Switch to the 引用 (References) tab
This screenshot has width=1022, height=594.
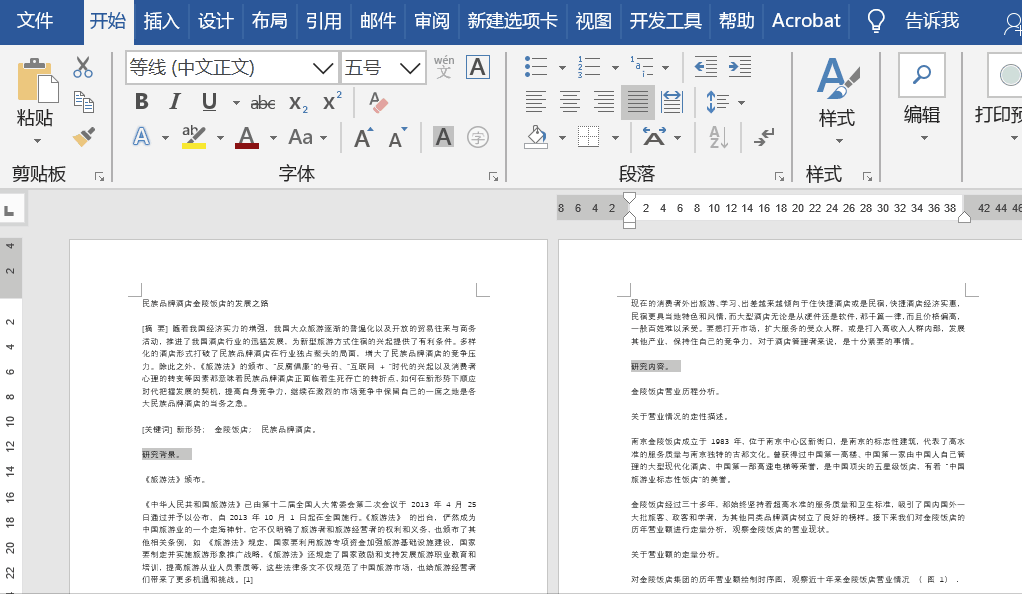point(323,21)
